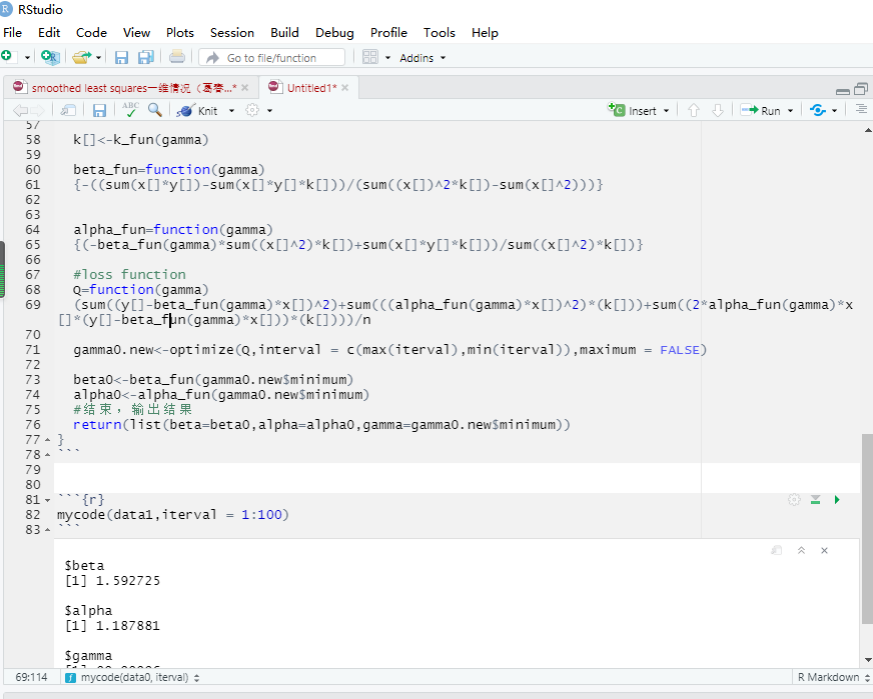Click the Create a Project icon
Image resolution: width=873 pixels, height=699 pixels.
(x=50, y=57)
